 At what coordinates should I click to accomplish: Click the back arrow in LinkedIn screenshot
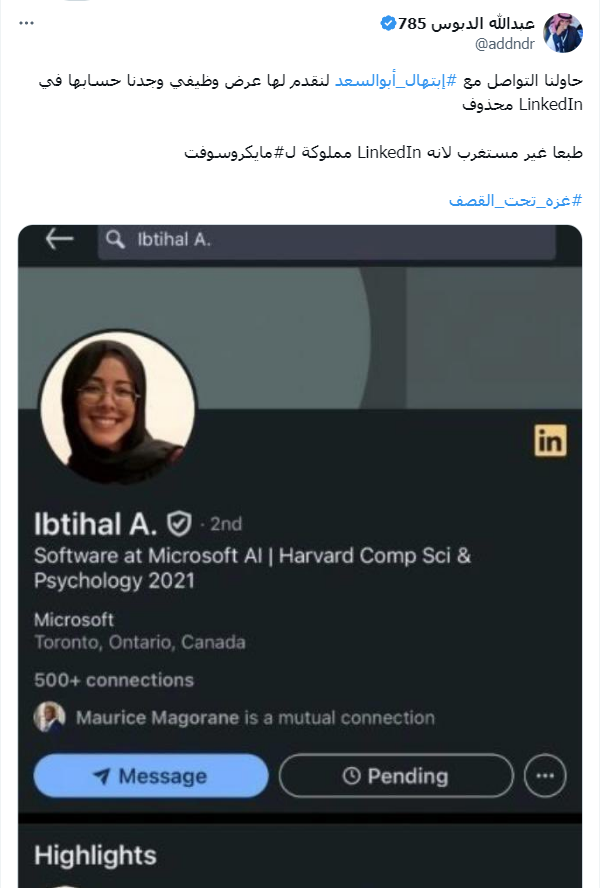[59, 239]
